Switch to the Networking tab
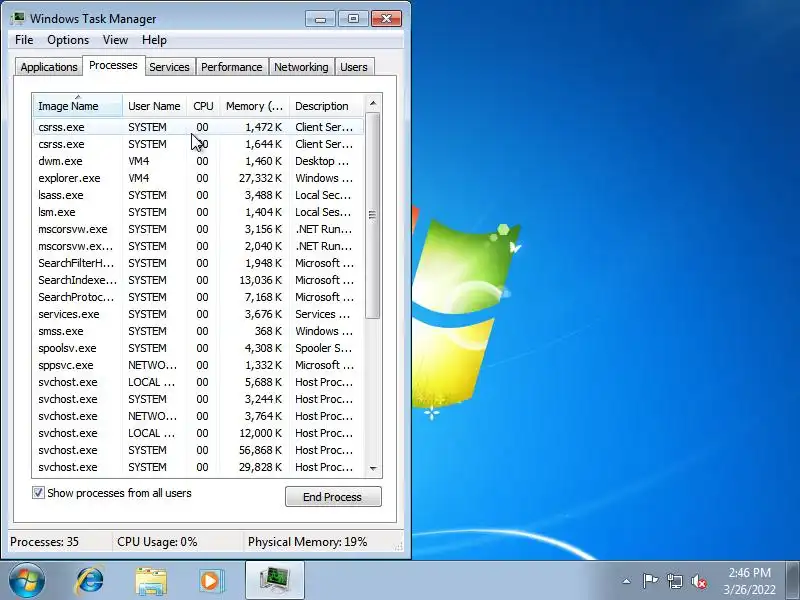This screenshot has height=600, width=800. [301, 67]
